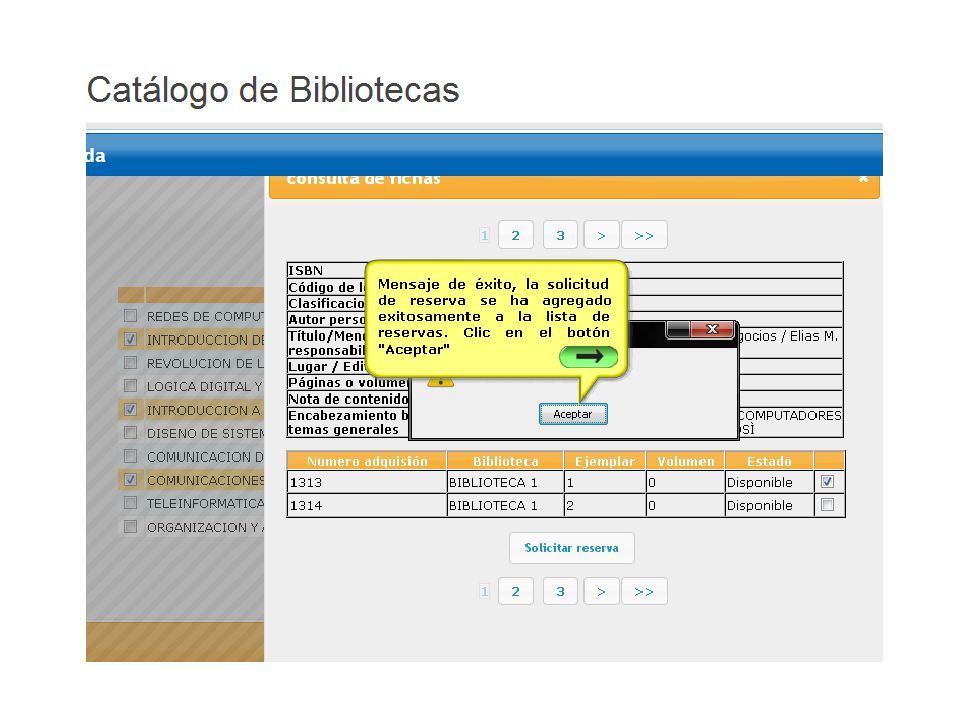The height and width of the screenshot is (720, 960).
Task: Jump to last page in bottom pagination
Action: [x=644, y=591]
